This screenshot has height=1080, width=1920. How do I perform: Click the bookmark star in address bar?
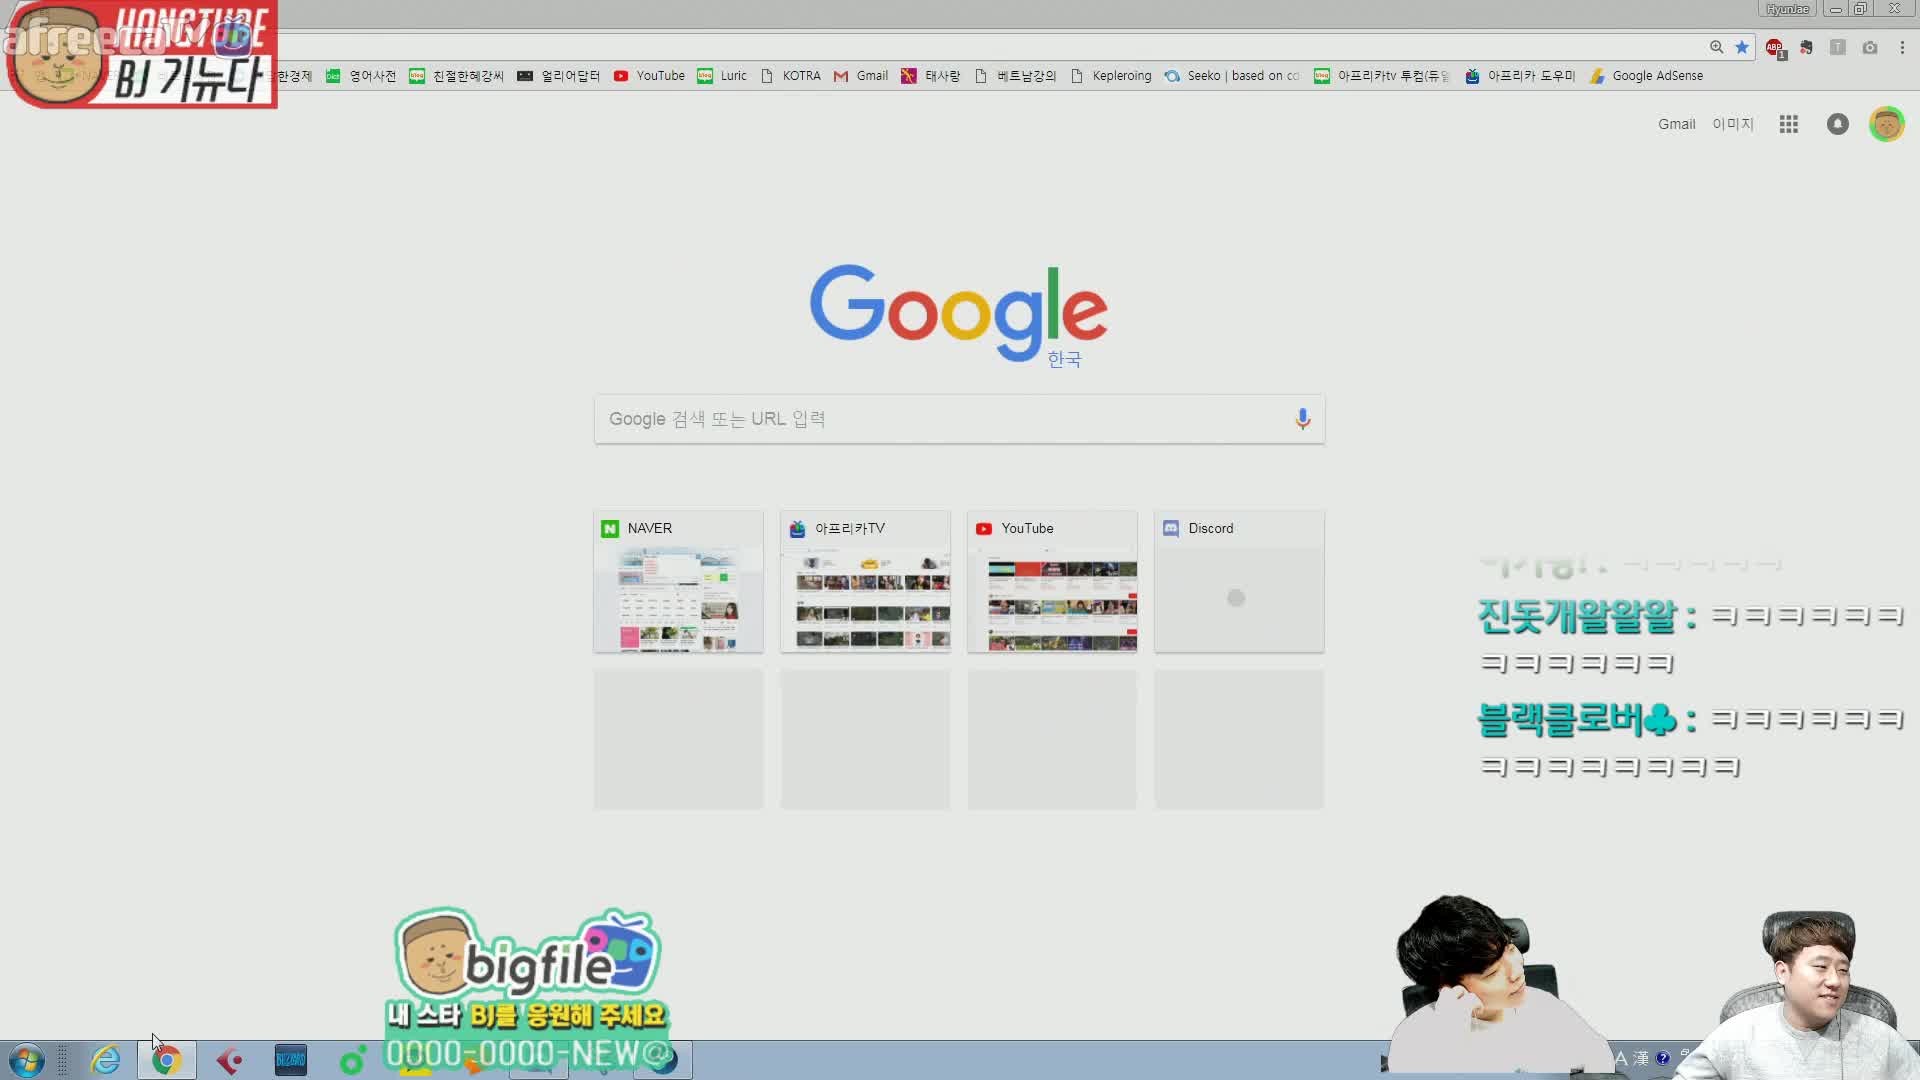click(1742, 47)
